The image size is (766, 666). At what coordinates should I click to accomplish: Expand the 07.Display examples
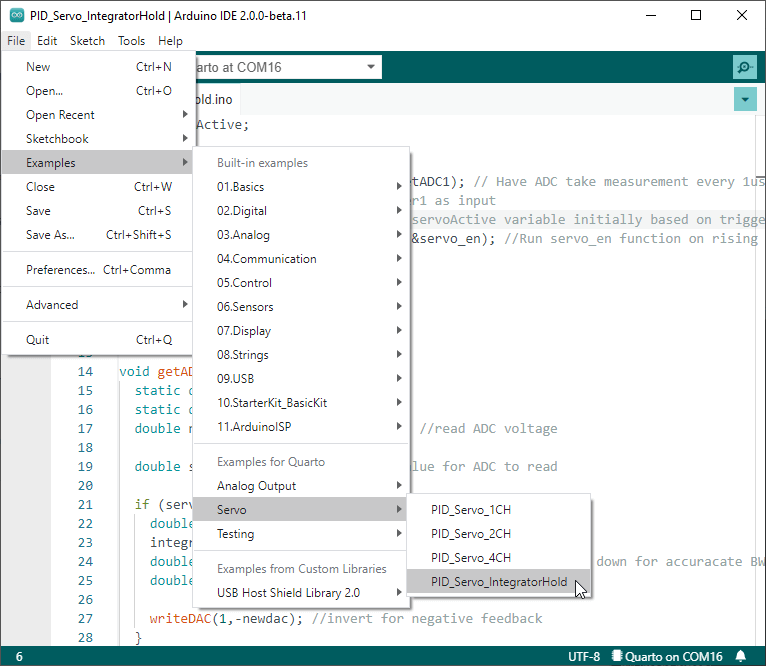[301, 330]
